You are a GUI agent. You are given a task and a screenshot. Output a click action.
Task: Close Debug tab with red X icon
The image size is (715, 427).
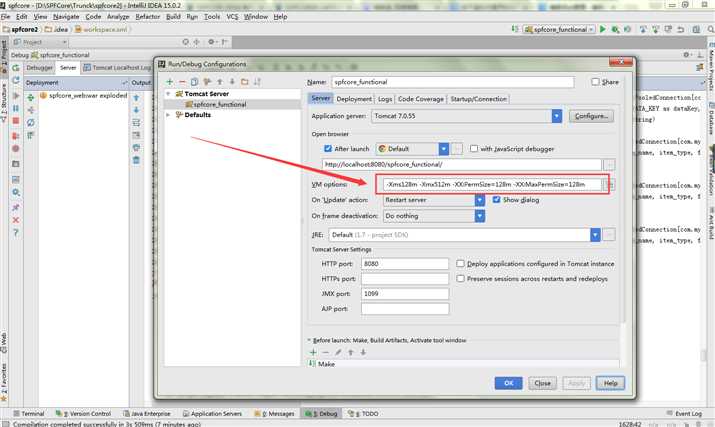pyautogui.click(x=16, y=220)
